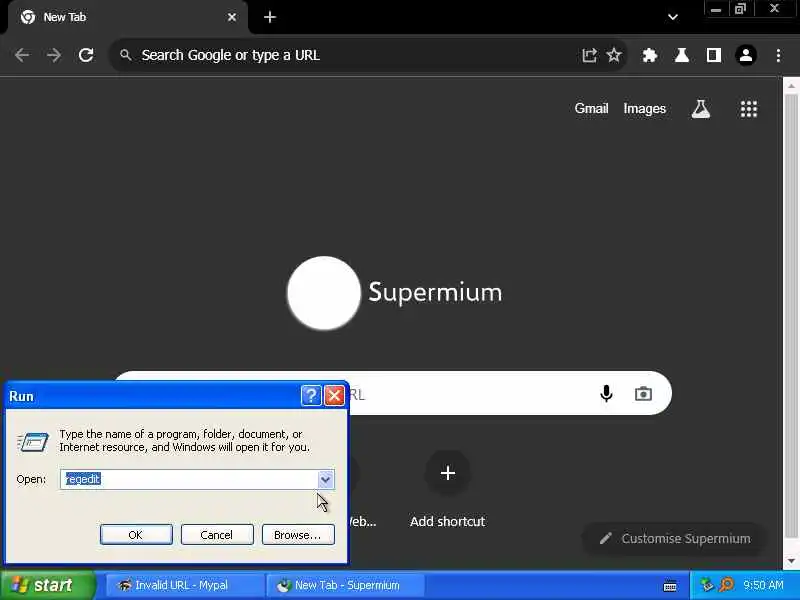
Task: Open the Google apps grid
Action: click(x=749, y=109)
